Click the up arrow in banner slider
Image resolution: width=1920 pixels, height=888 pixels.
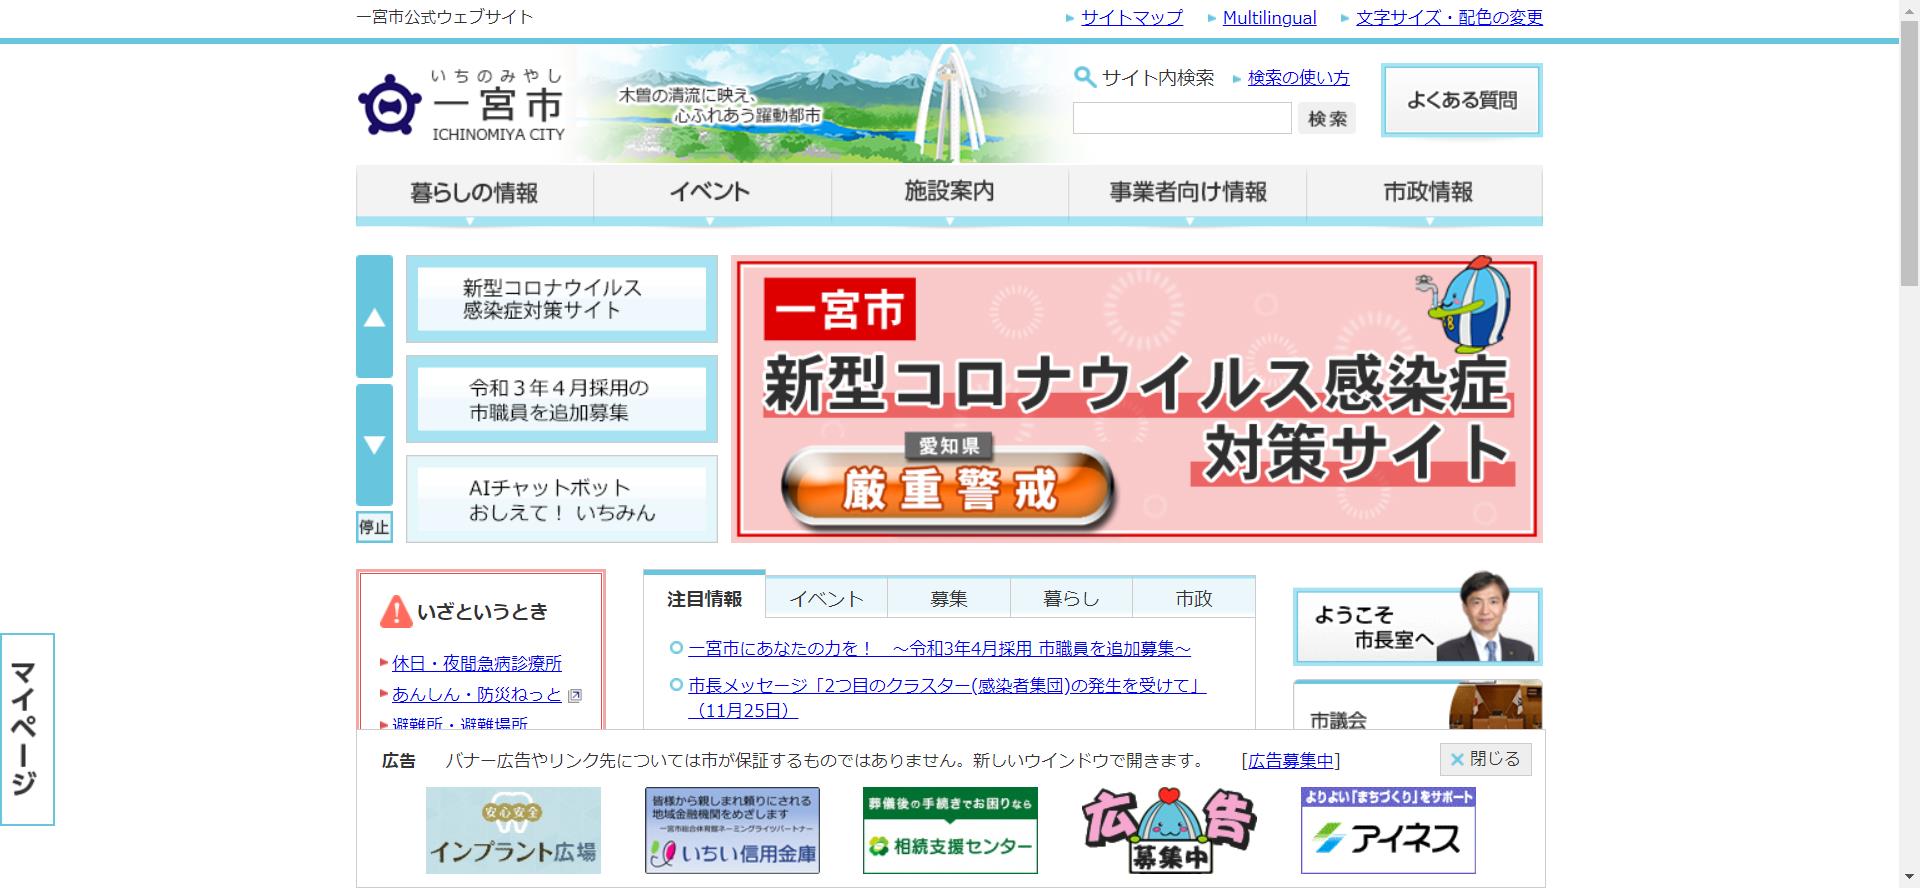coord(374,316)
